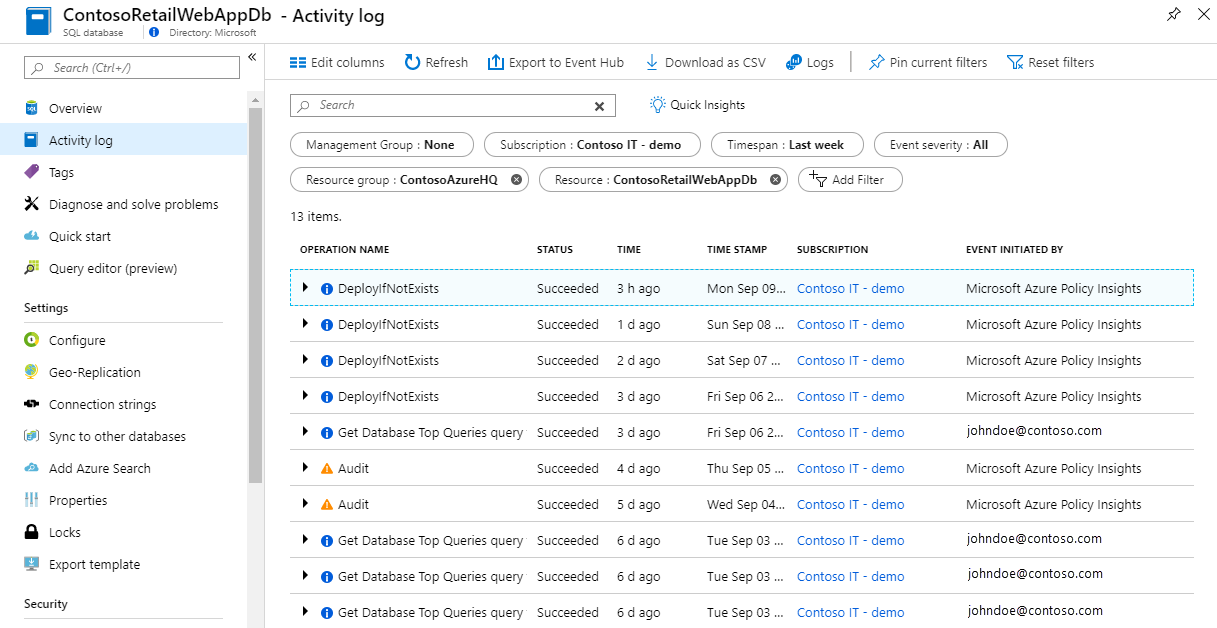Select Query editor (preview) menu item
Image resolution: width=1217 pixels, height=628 pixels.
(x=112, y=268)
